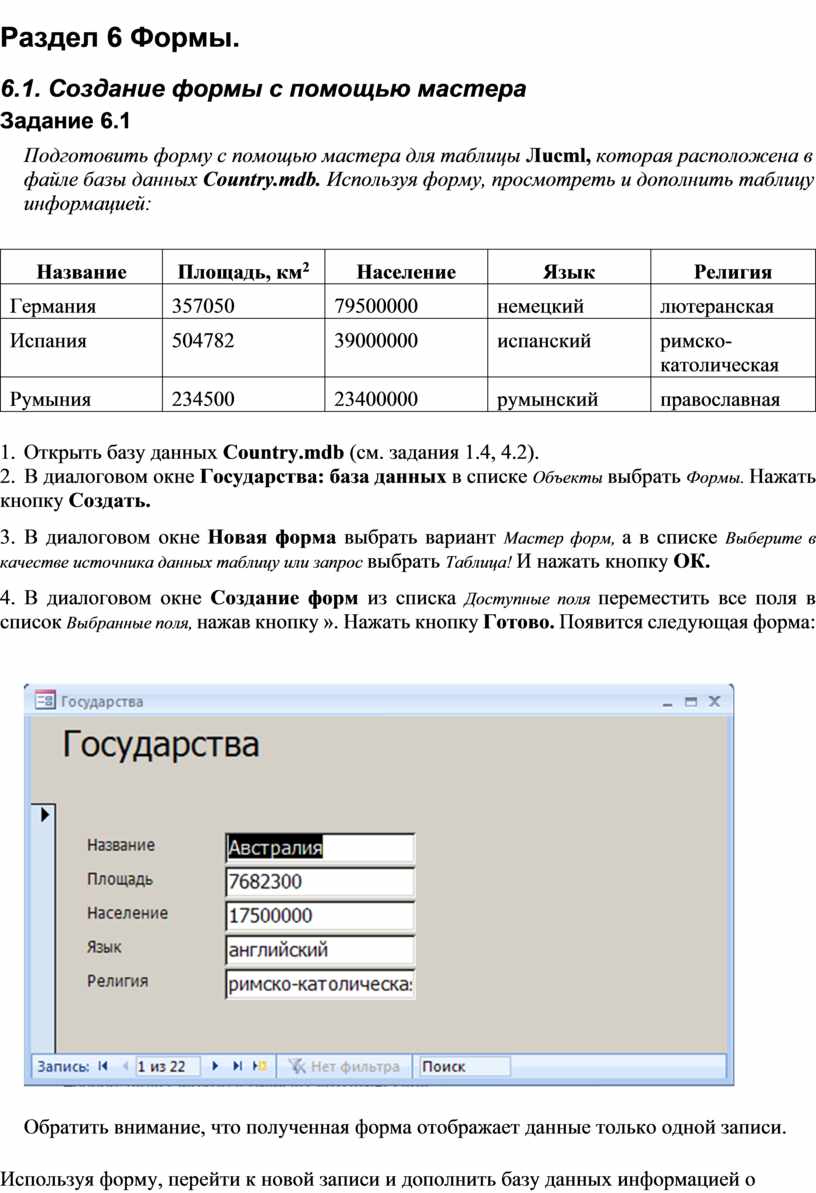This screenshot has height=1193, width=816.
Task: Go to first record in navigation bar
Action: coord(103,1066)
